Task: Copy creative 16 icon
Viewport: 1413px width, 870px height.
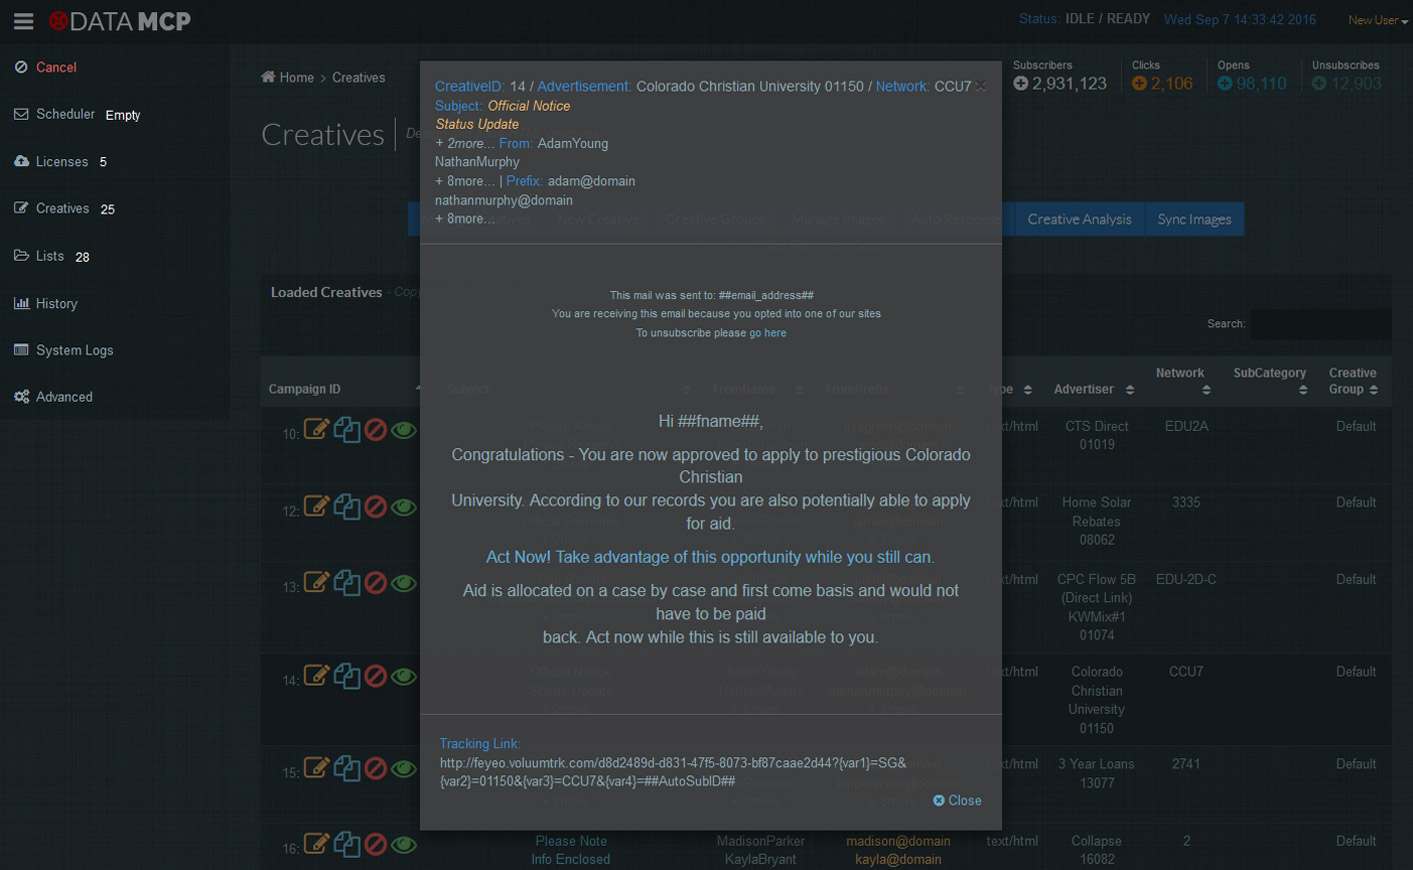Action: (347, 845)
